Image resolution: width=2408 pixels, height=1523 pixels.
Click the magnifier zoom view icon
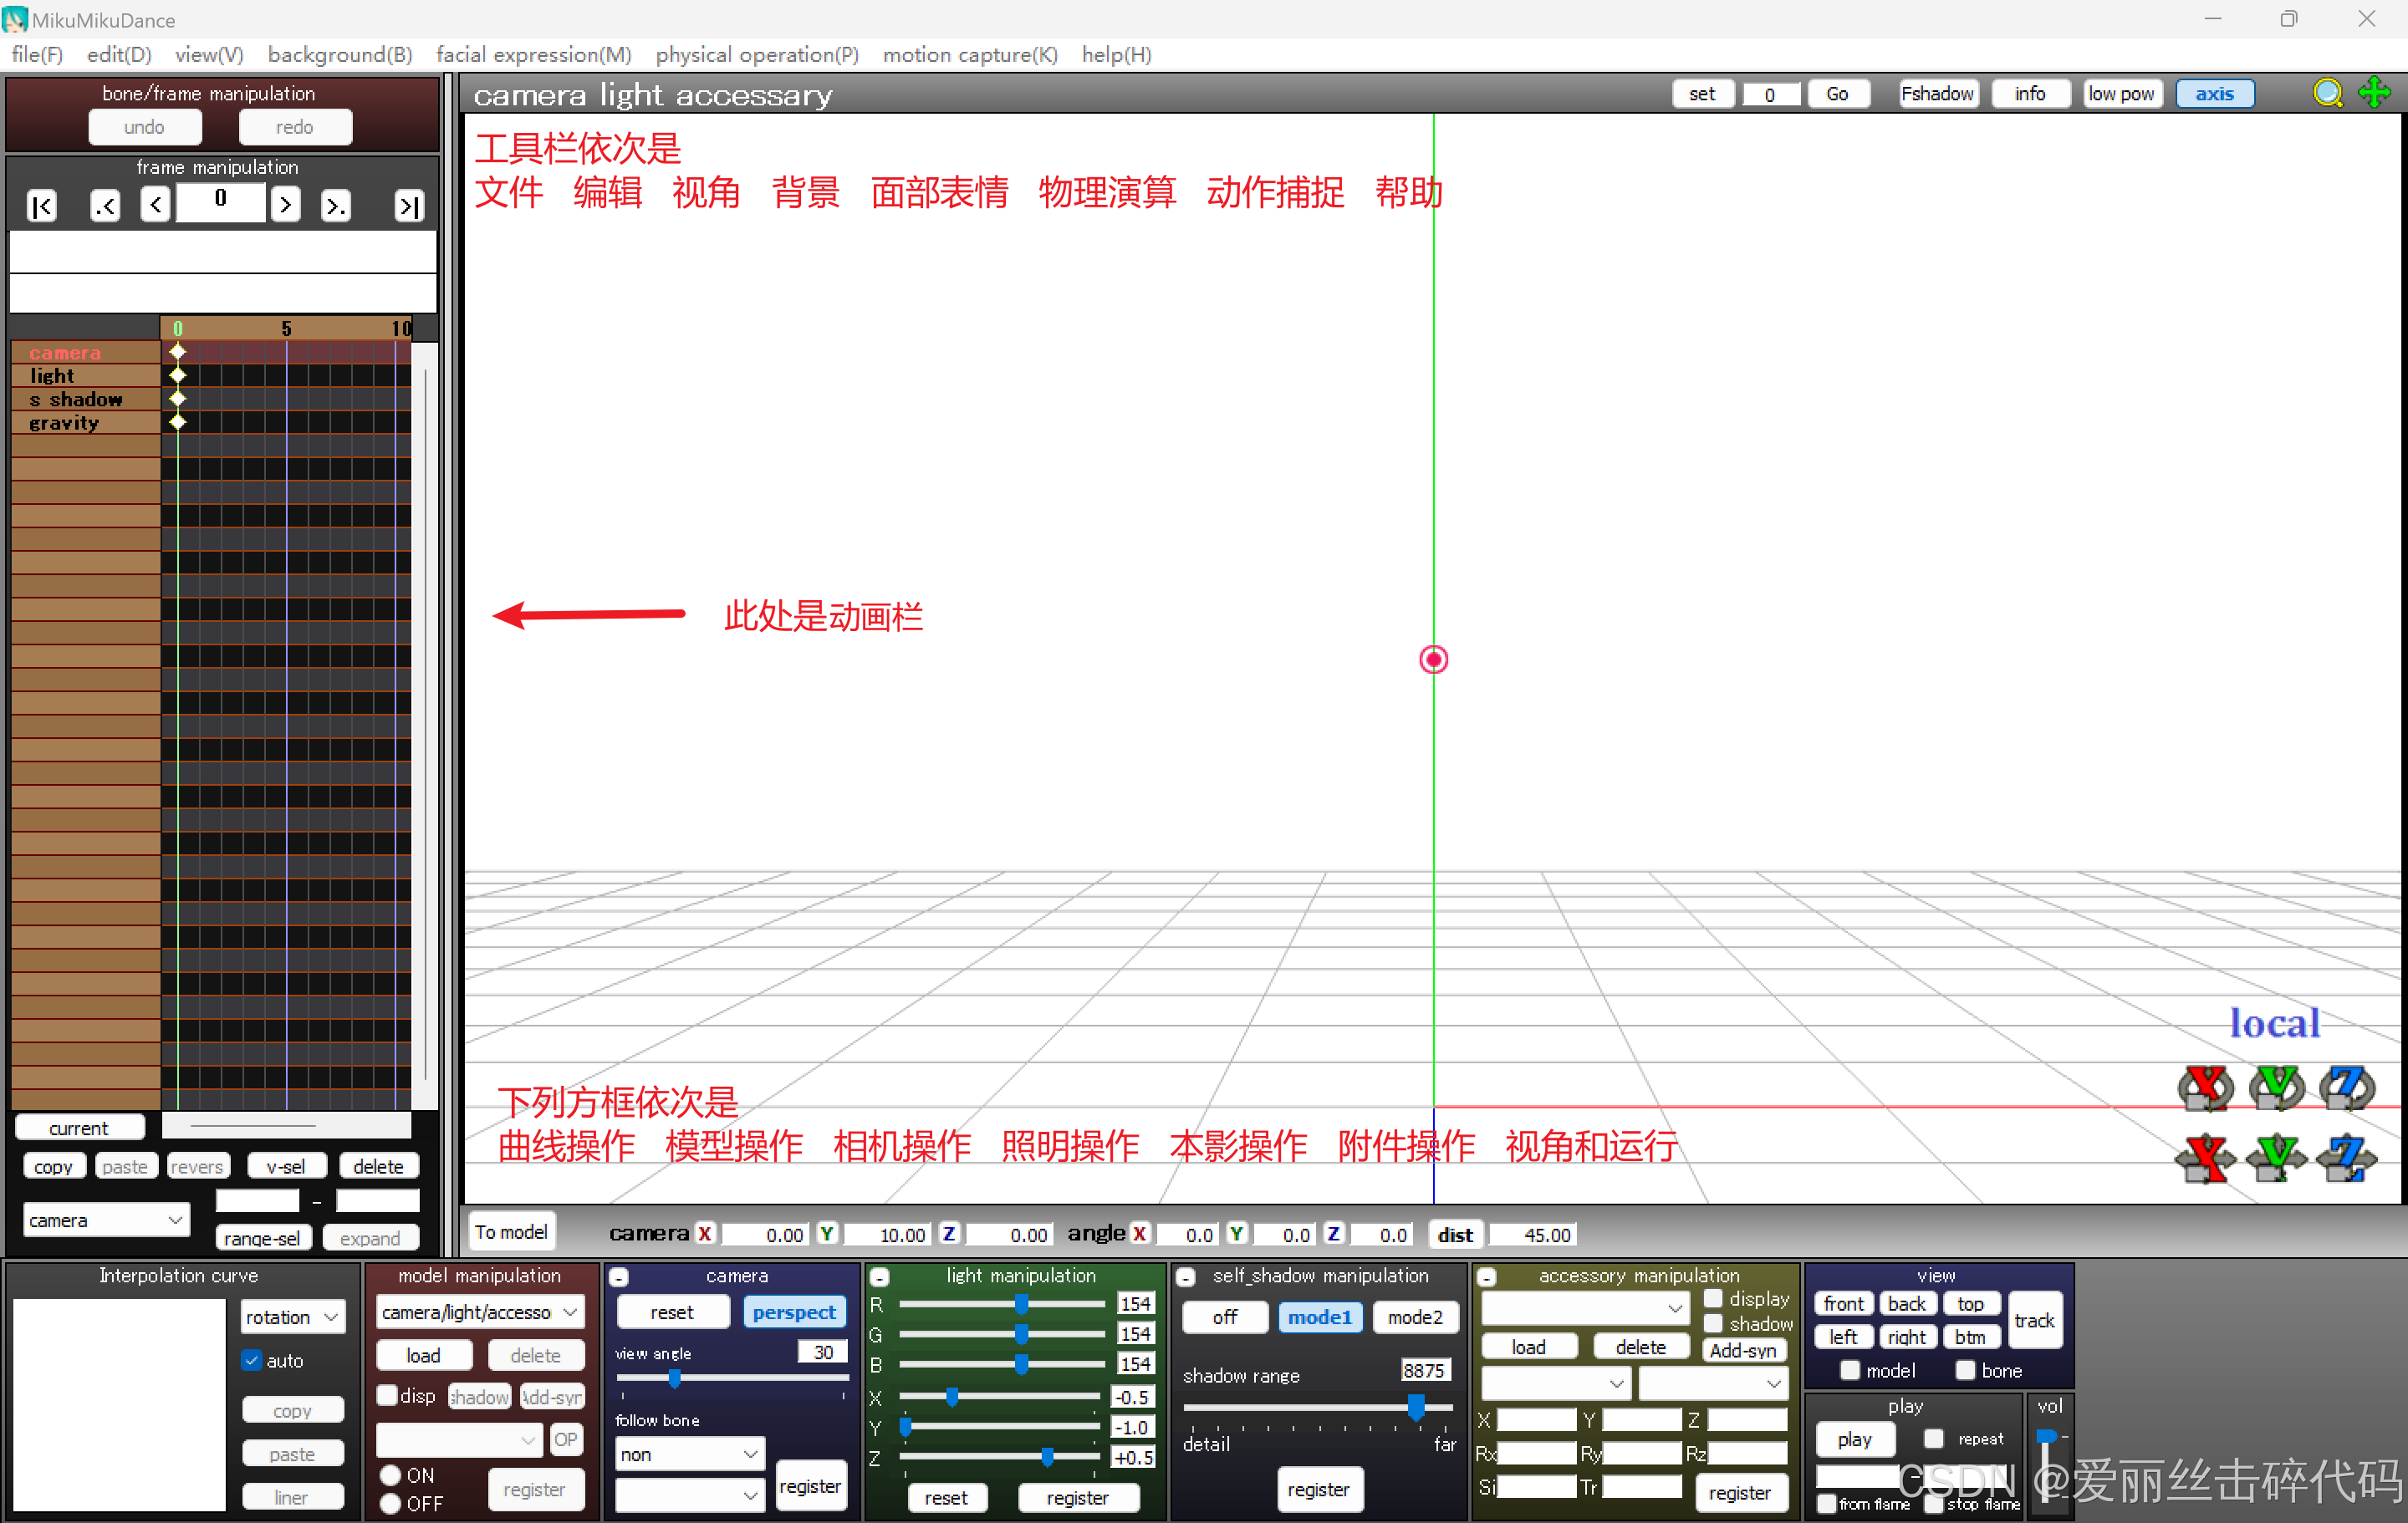[x=2328, y=94]
